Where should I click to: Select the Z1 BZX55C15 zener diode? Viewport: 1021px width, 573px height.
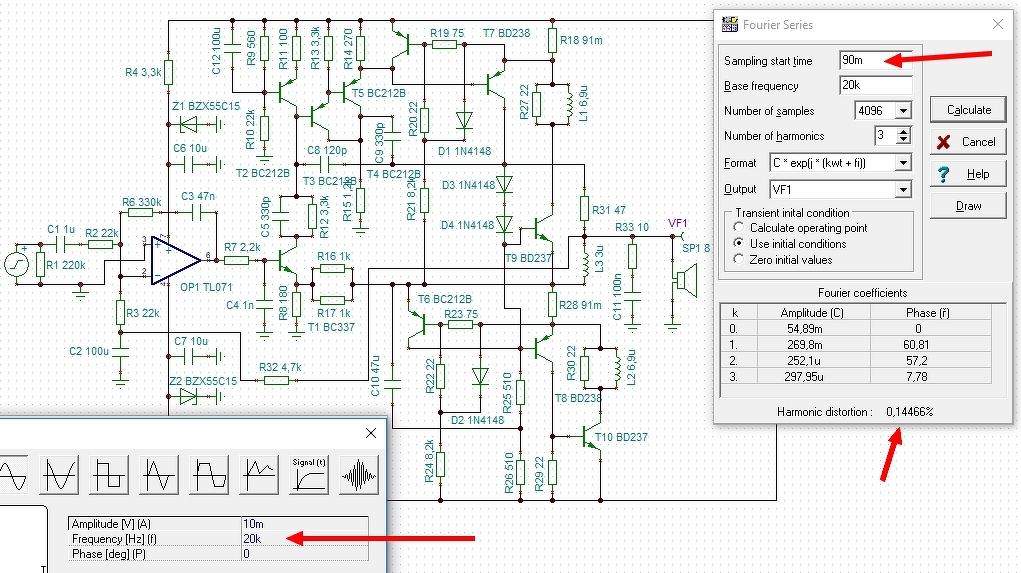click(x=189, y=124)
